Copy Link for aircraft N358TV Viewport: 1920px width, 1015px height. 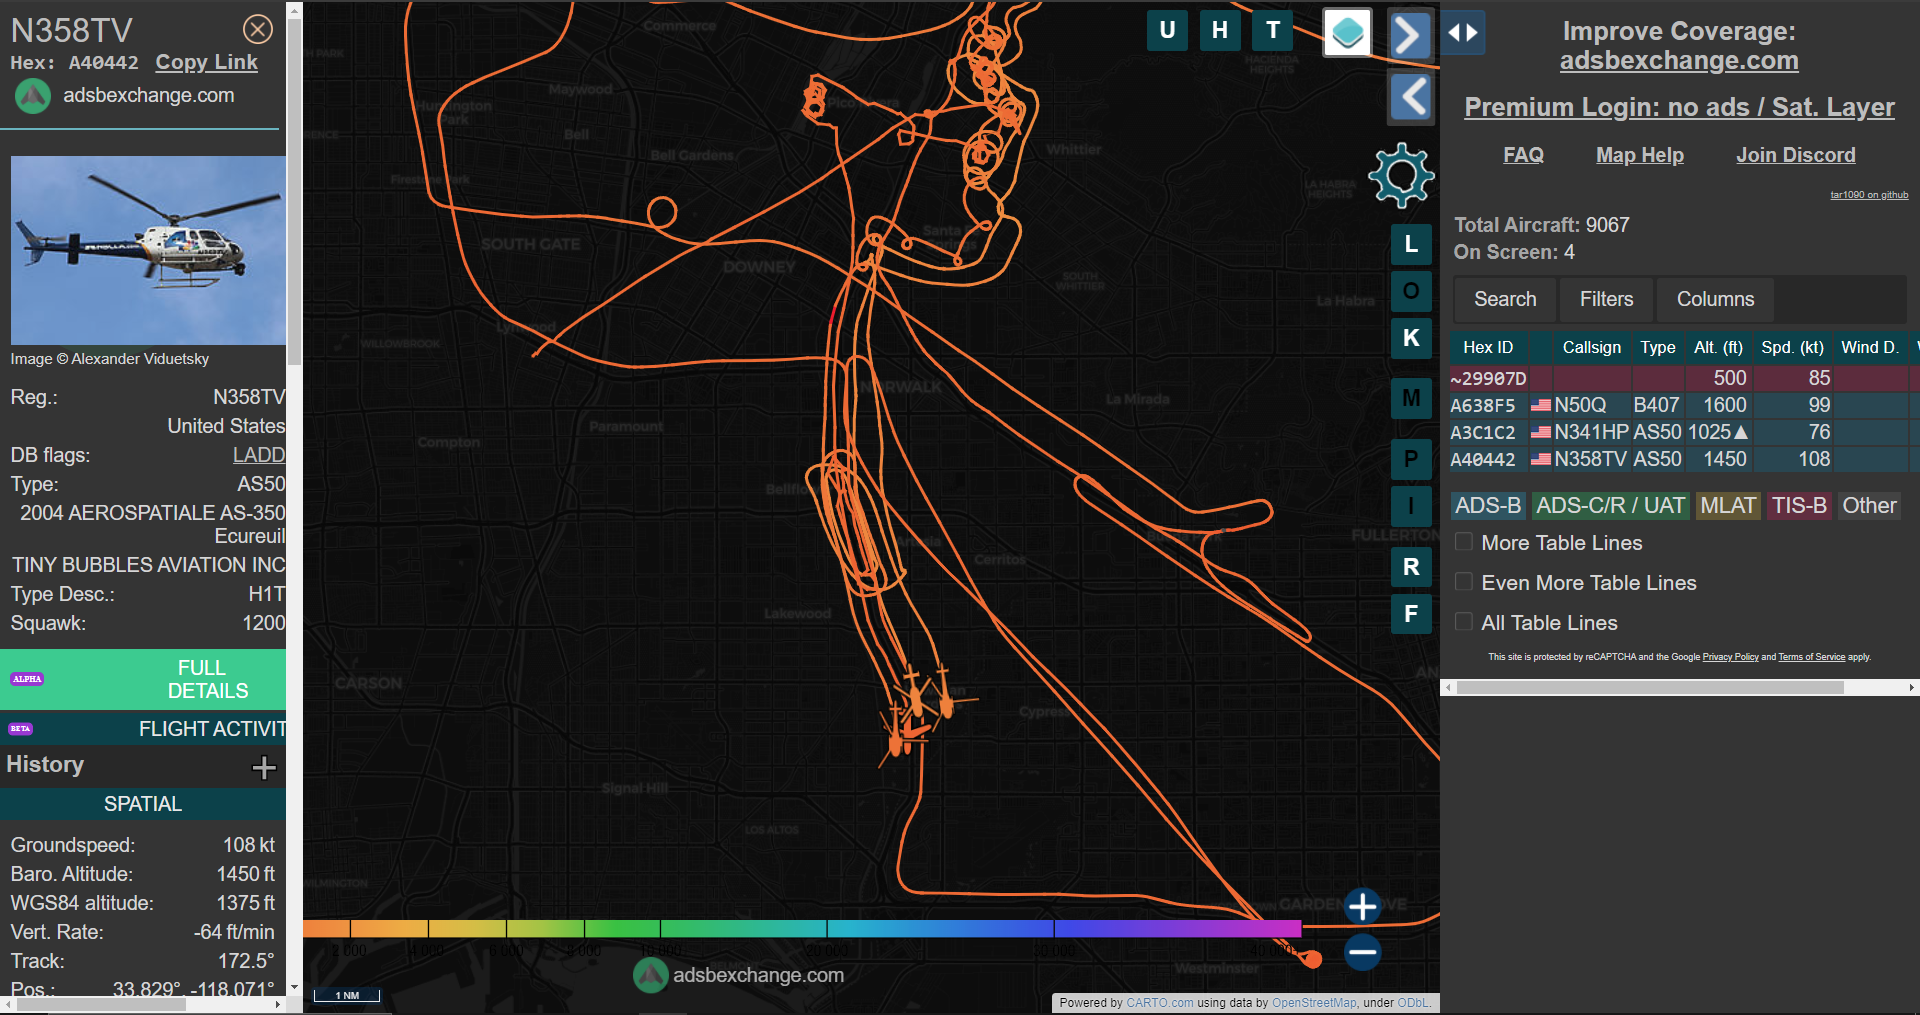click(206, 62)
